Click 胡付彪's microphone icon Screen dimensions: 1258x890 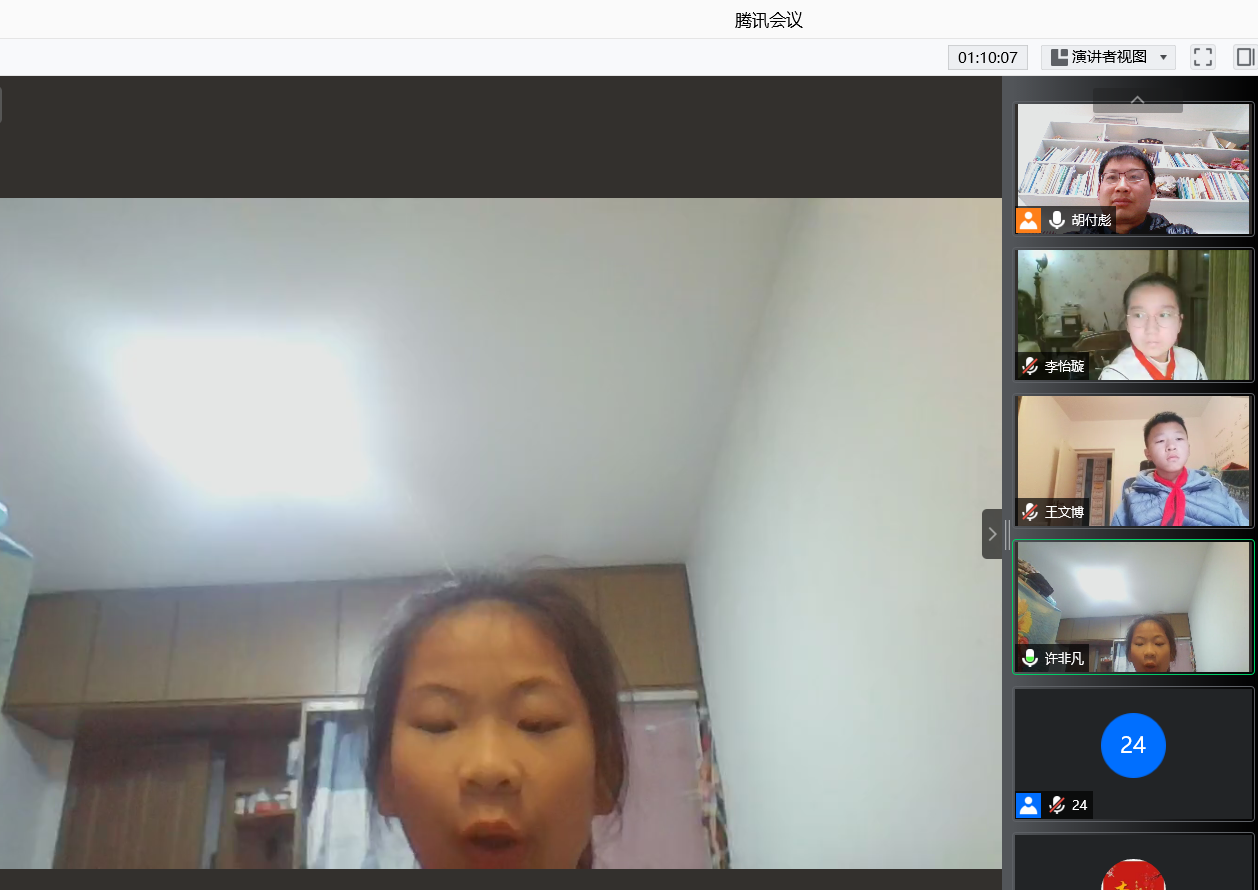pos(1057,220)
